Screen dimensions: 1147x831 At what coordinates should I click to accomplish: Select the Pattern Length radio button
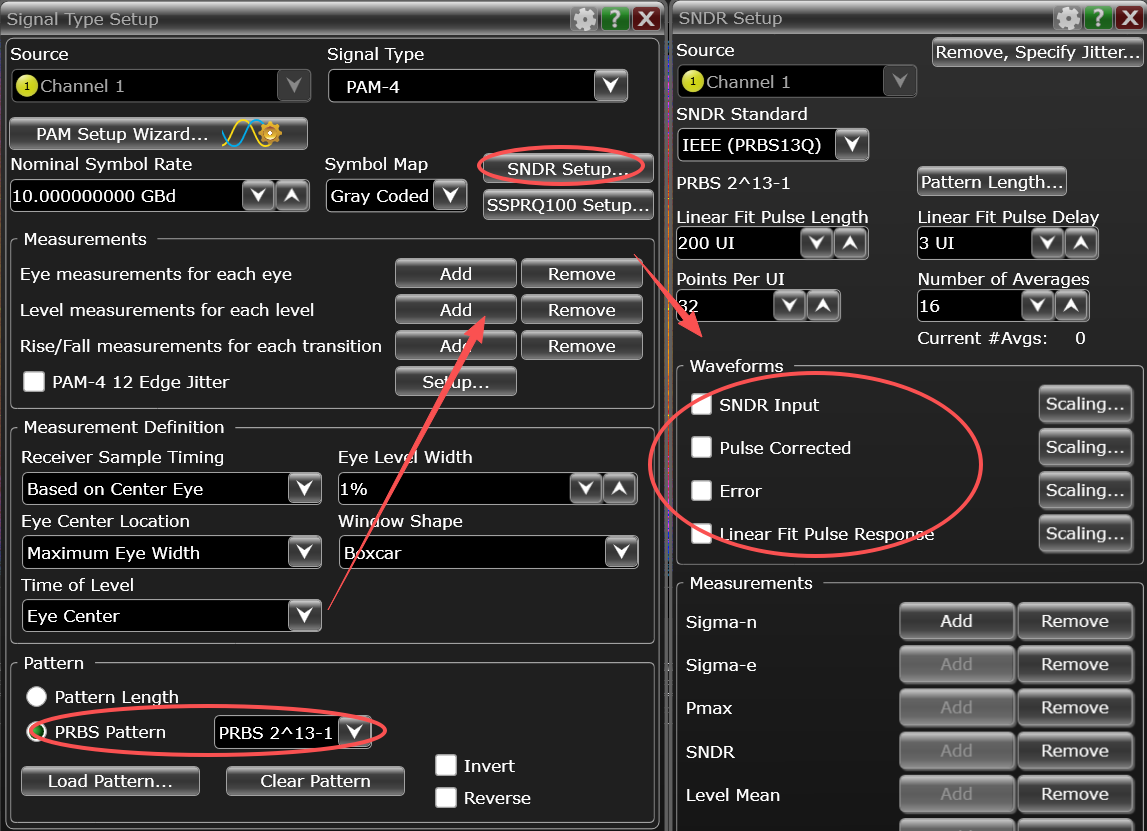pos(37,696)
